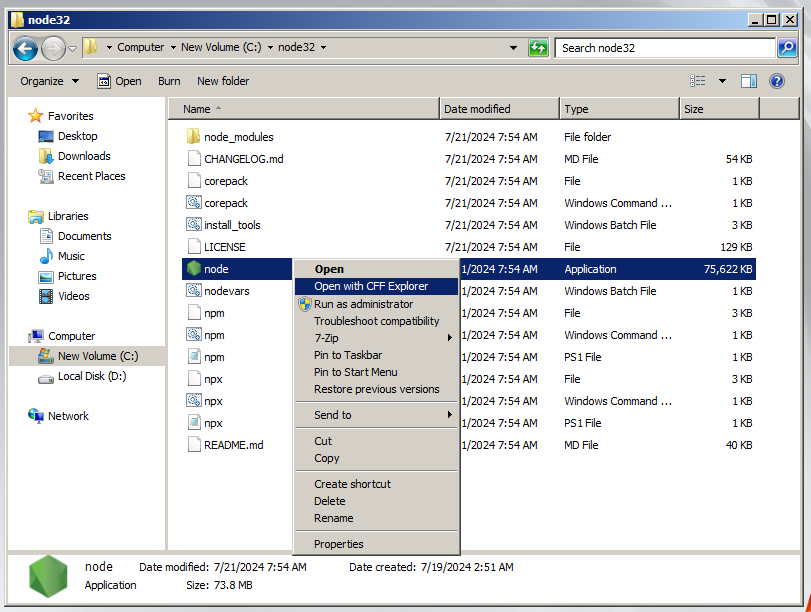Choose Rename in the context menu
This screenshot has height=612, width=811.
pos(376,518)
